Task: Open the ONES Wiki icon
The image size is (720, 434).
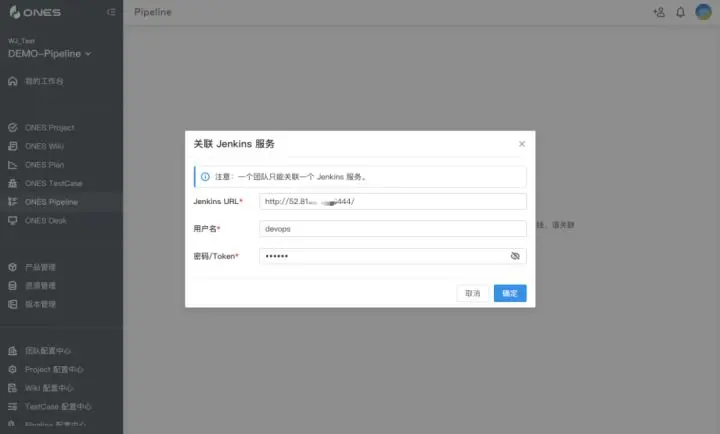Action: pyautogui.click(x=12, y=146)
